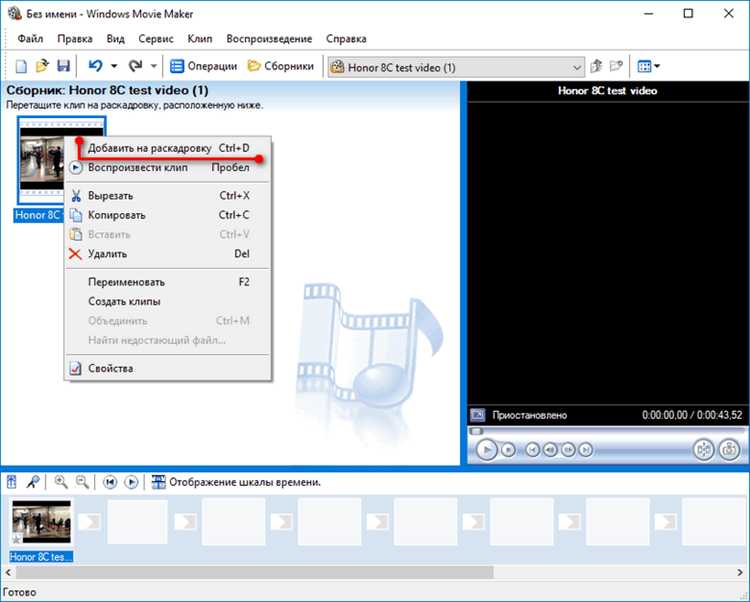750x602 pixels.
Task: Open project using folder icon in toolbar
Action: (42, 66)
